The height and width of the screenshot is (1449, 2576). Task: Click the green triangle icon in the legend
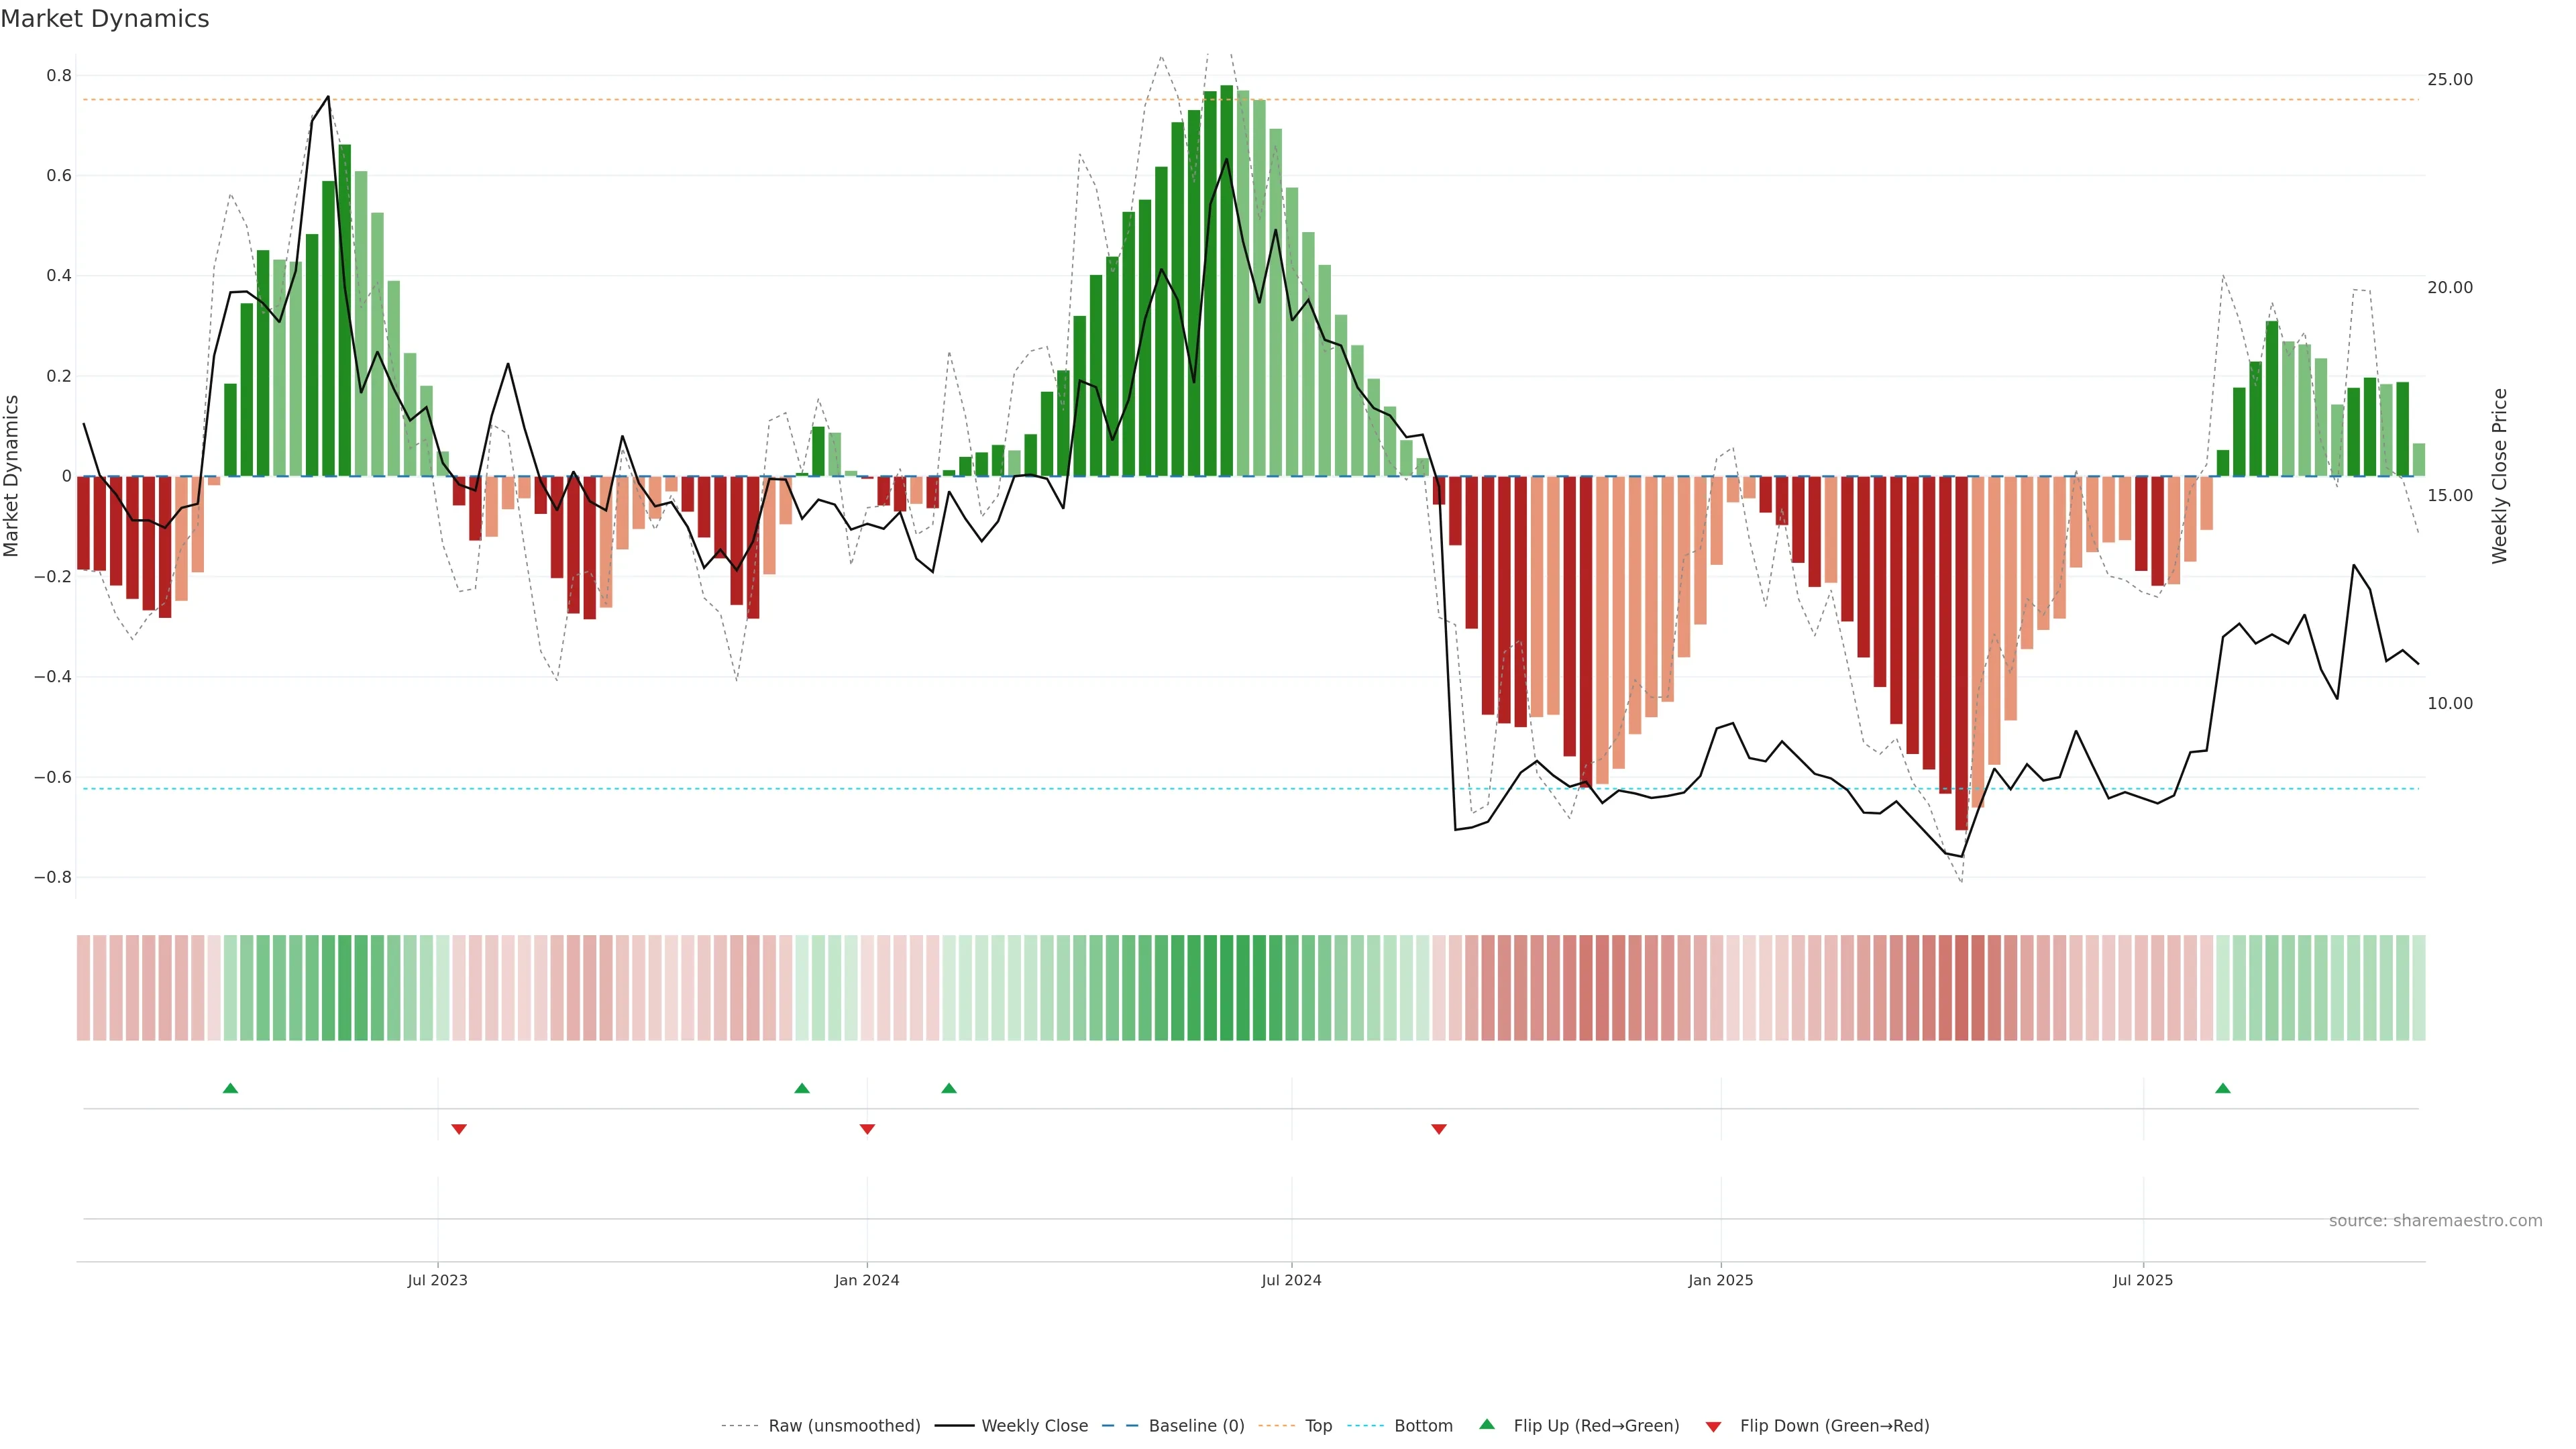(x=1487, y=1424)
